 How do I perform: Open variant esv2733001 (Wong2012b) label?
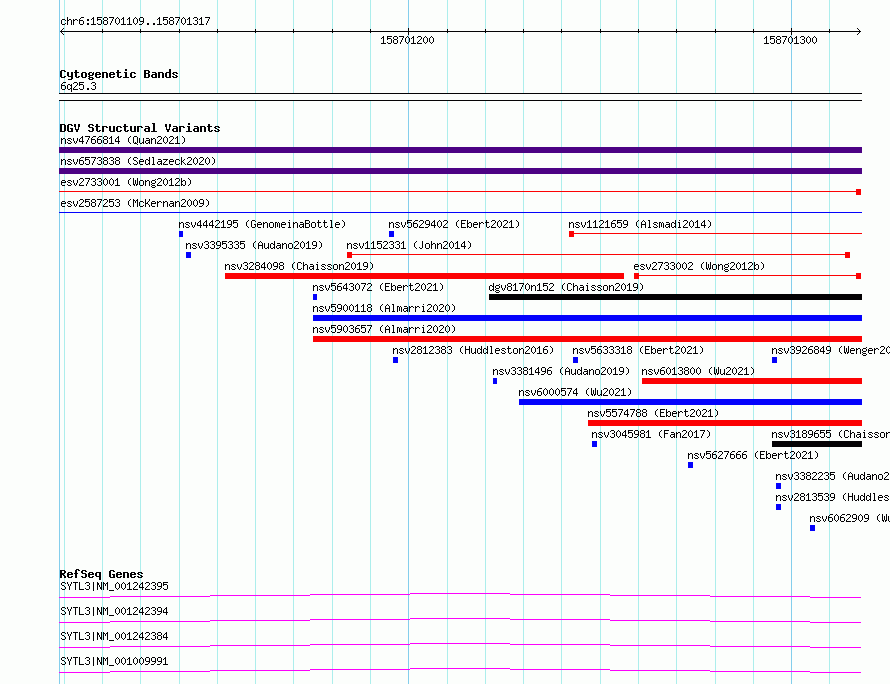126,182
